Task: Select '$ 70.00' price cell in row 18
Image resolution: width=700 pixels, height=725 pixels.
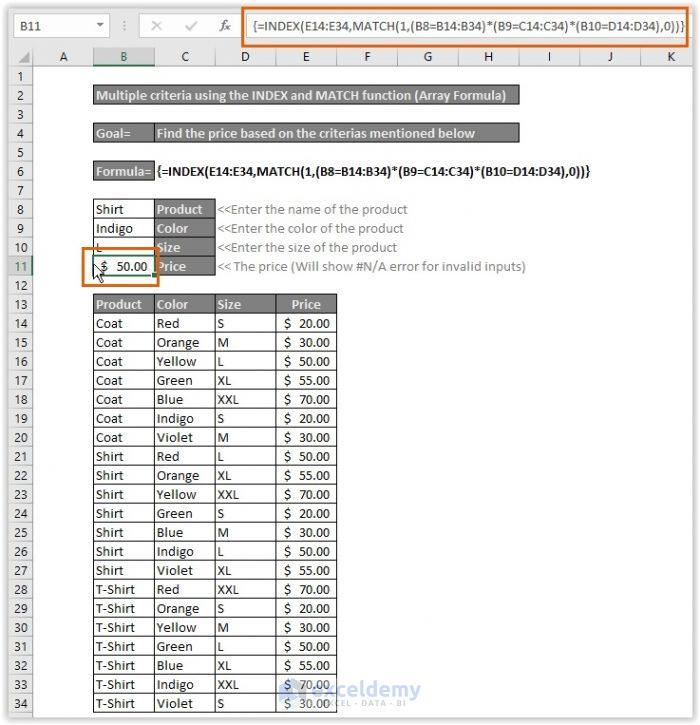Action: point(306,399)
